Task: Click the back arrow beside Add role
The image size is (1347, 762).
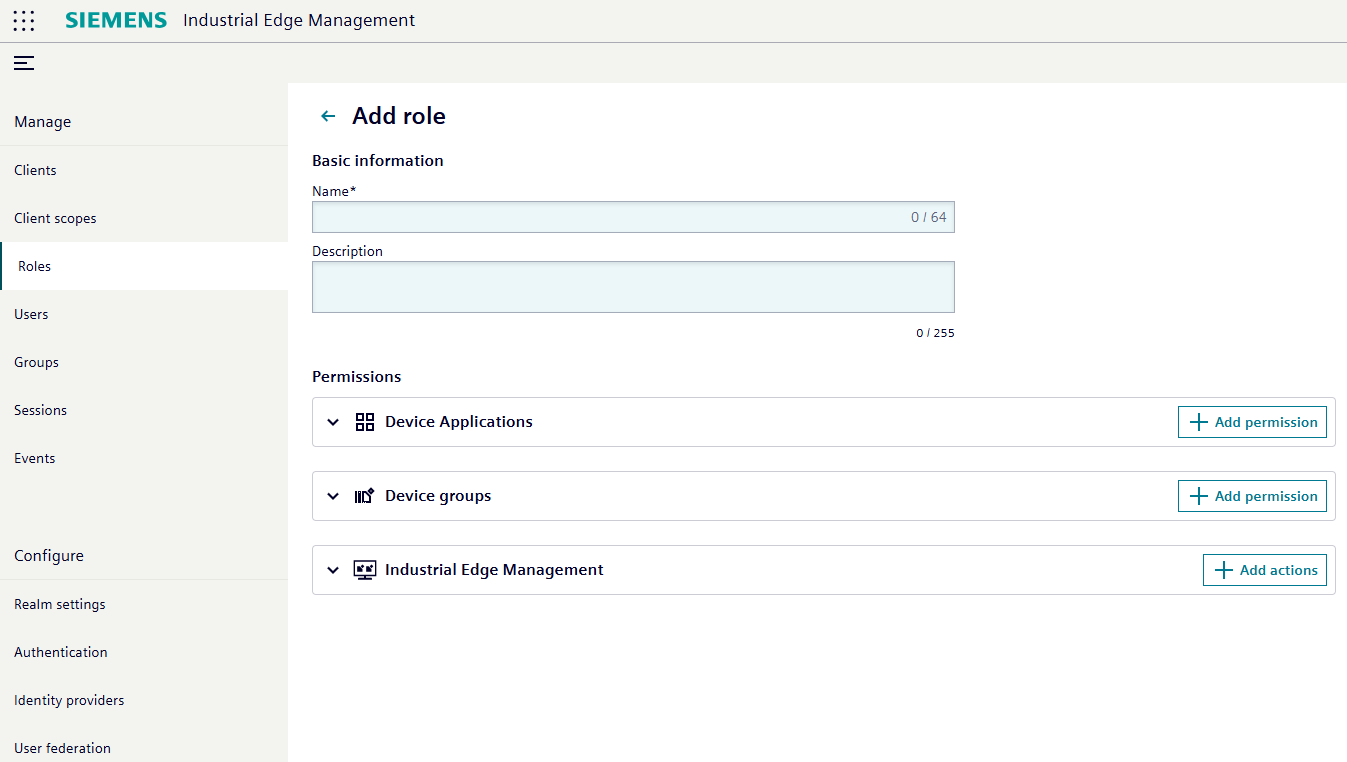Action: [328, 116]
